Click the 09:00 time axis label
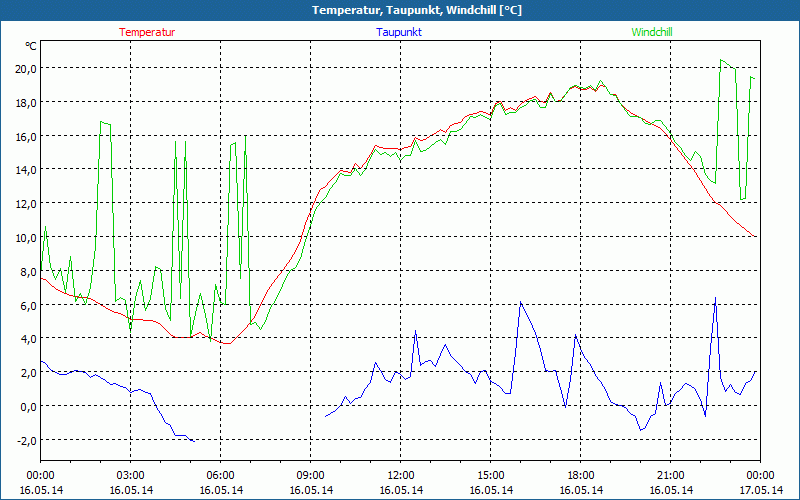Image resolution: width=800 pixels, height=500 pixels. pos(310,476)
